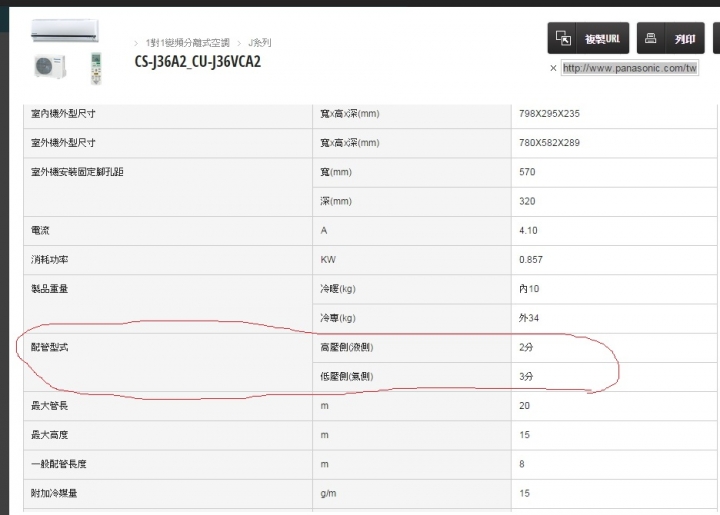Click the value 320
720x515 pixels.
tap(527, 201)
